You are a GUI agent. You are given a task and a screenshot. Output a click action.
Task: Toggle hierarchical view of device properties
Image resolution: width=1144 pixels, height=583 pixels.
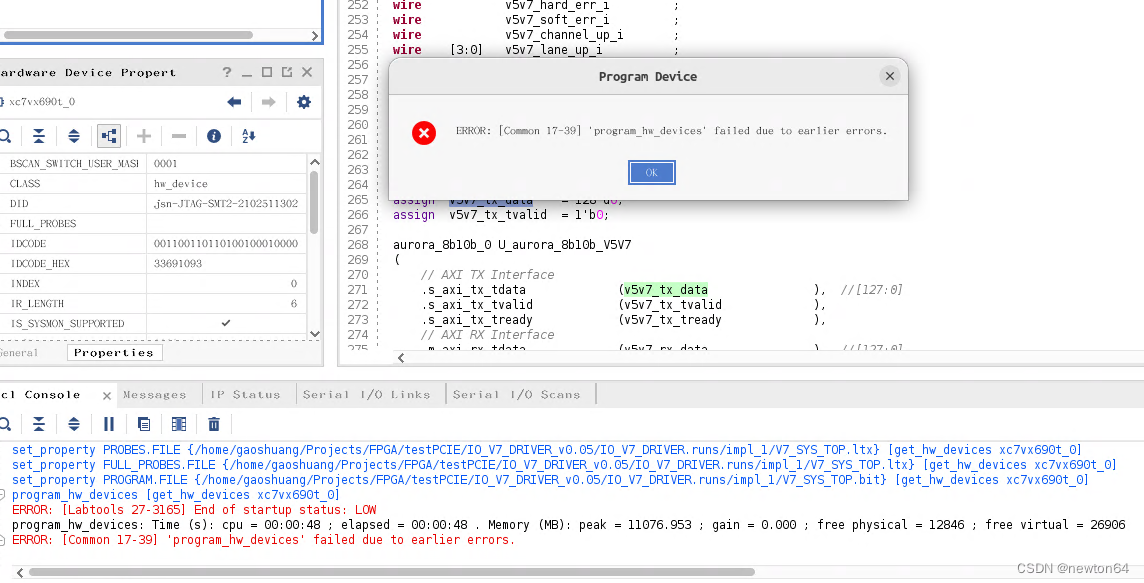coord(108,136)
